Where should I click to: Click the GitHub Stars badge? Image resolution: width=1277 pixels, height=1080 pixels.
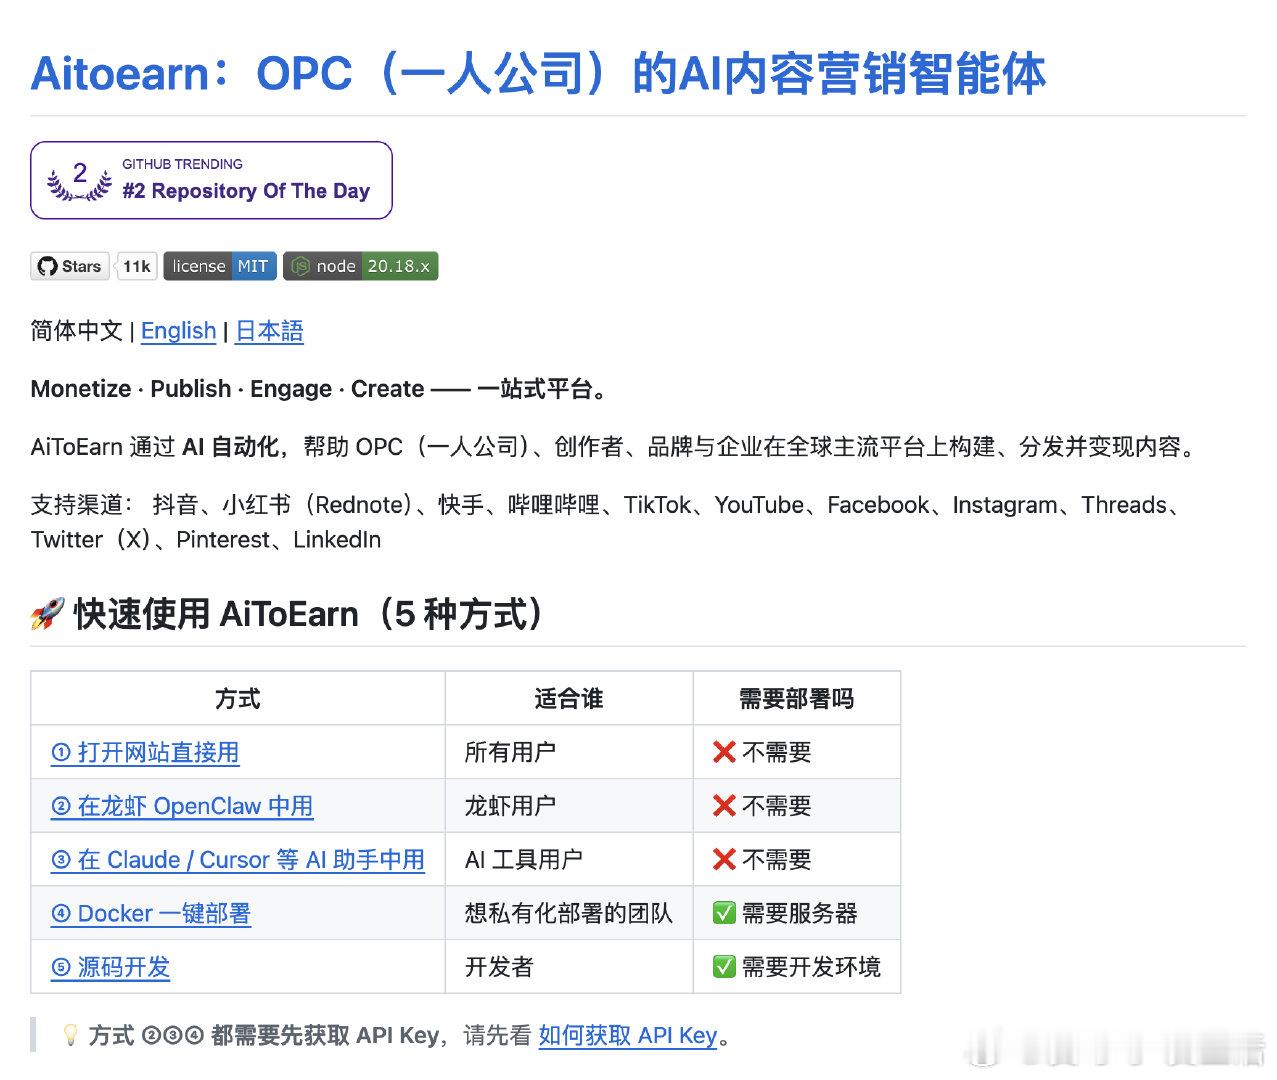pyautogui.click(x=70, y=266)
